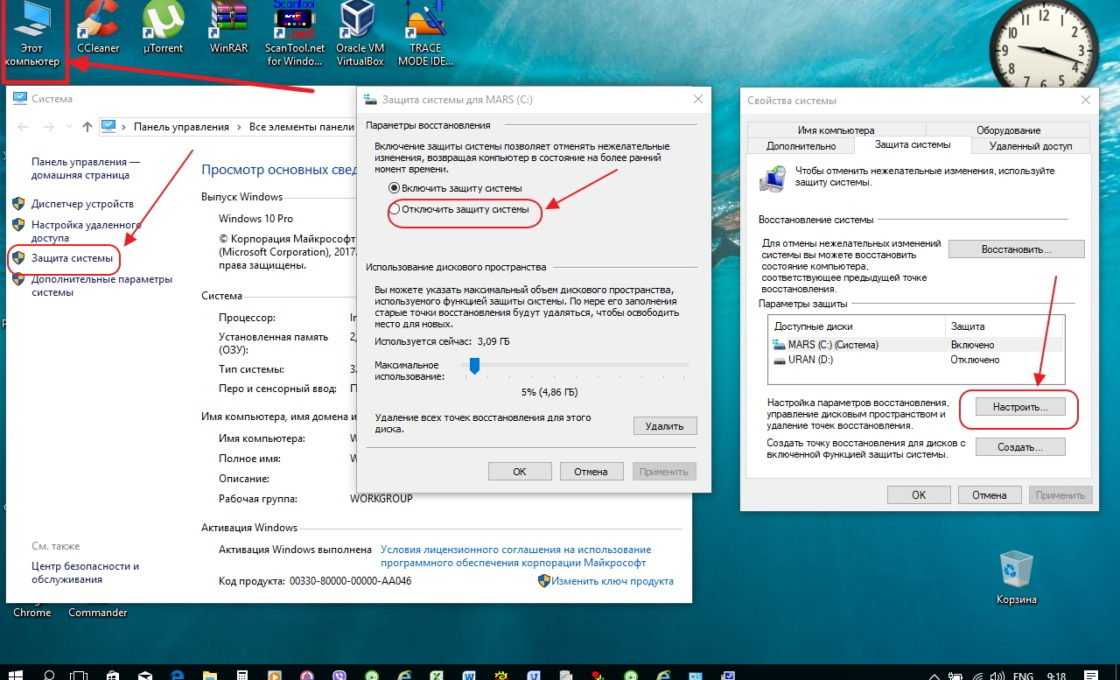This screenshot has height=680, width=1120.
Task: Click the Изменить ключ продукта link
Action: point(612,581)
